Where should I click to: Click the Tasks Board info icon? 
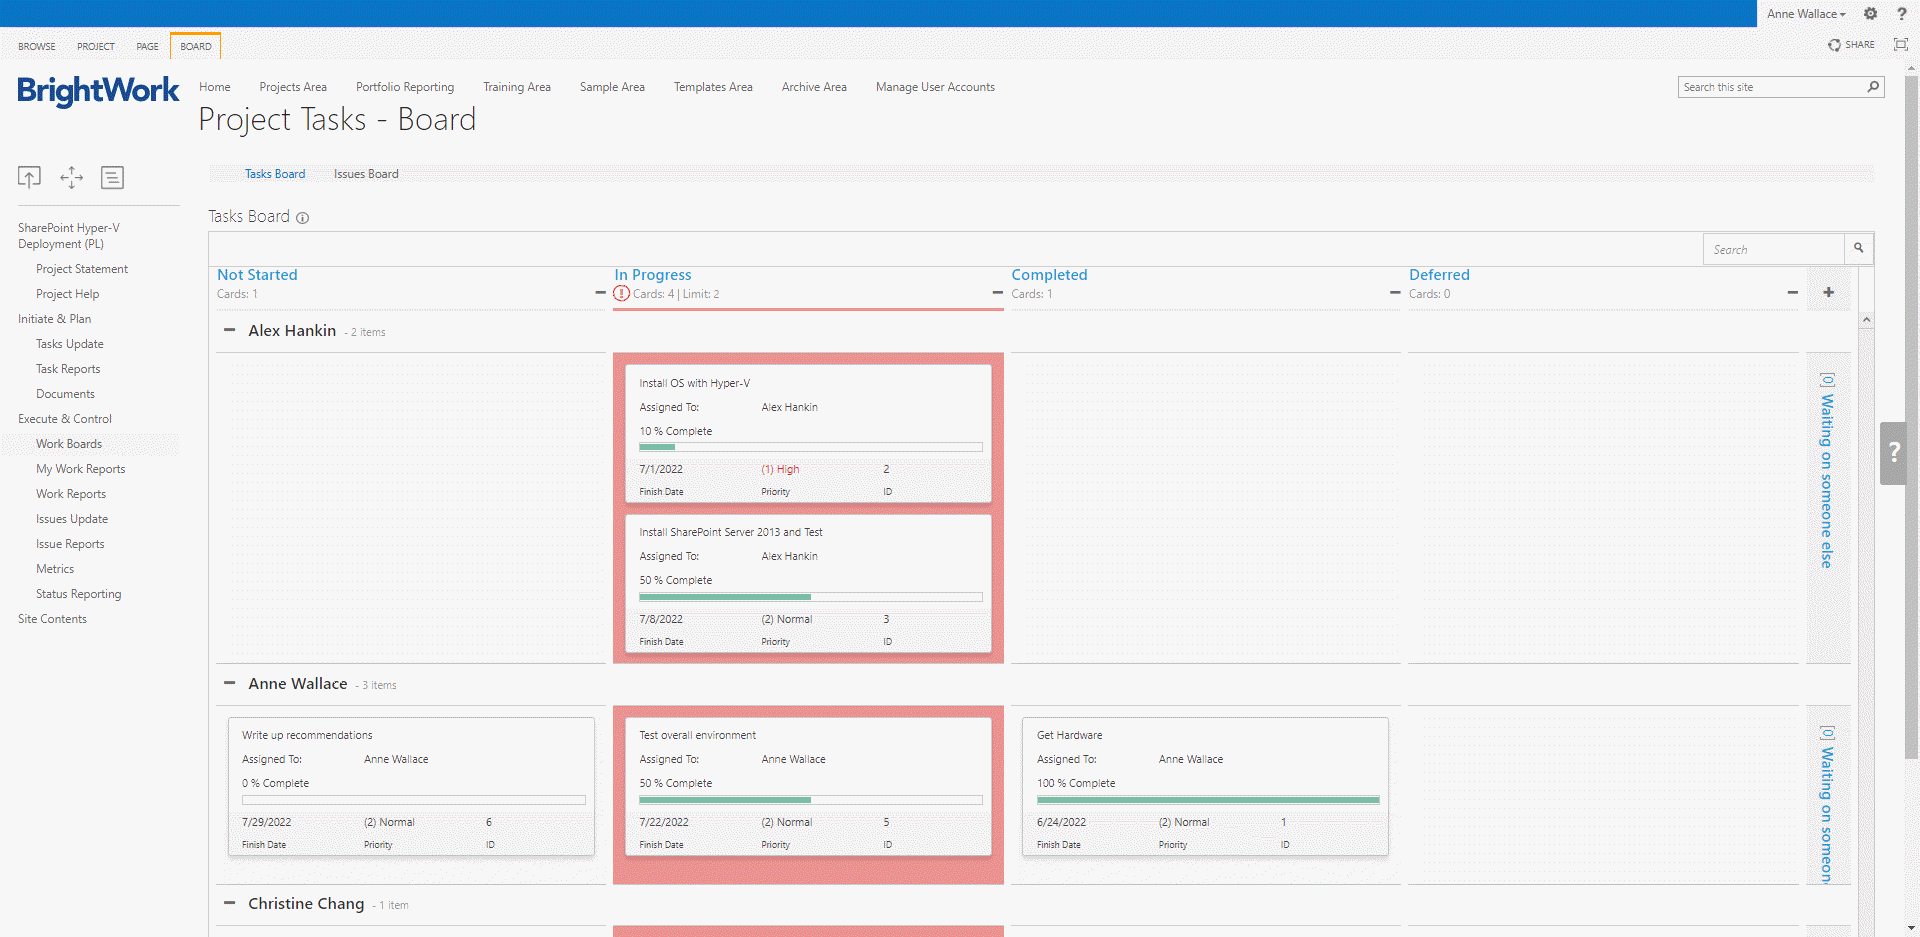click(x=302, y=218)
